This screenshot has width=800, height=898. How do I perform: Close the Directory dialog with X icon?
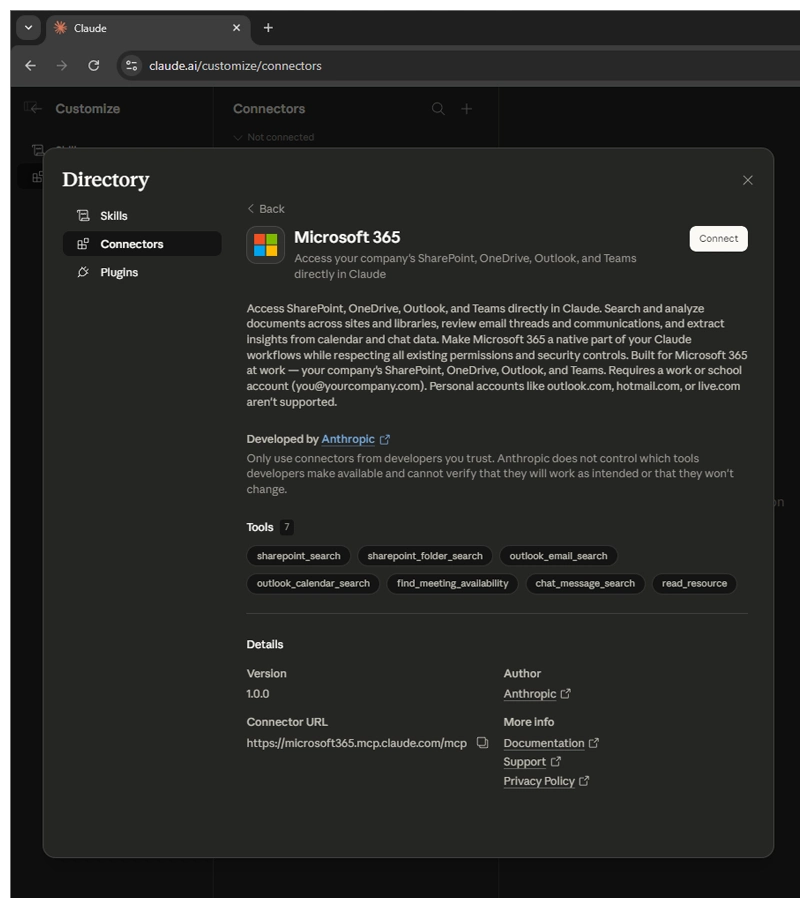point(747,180)
